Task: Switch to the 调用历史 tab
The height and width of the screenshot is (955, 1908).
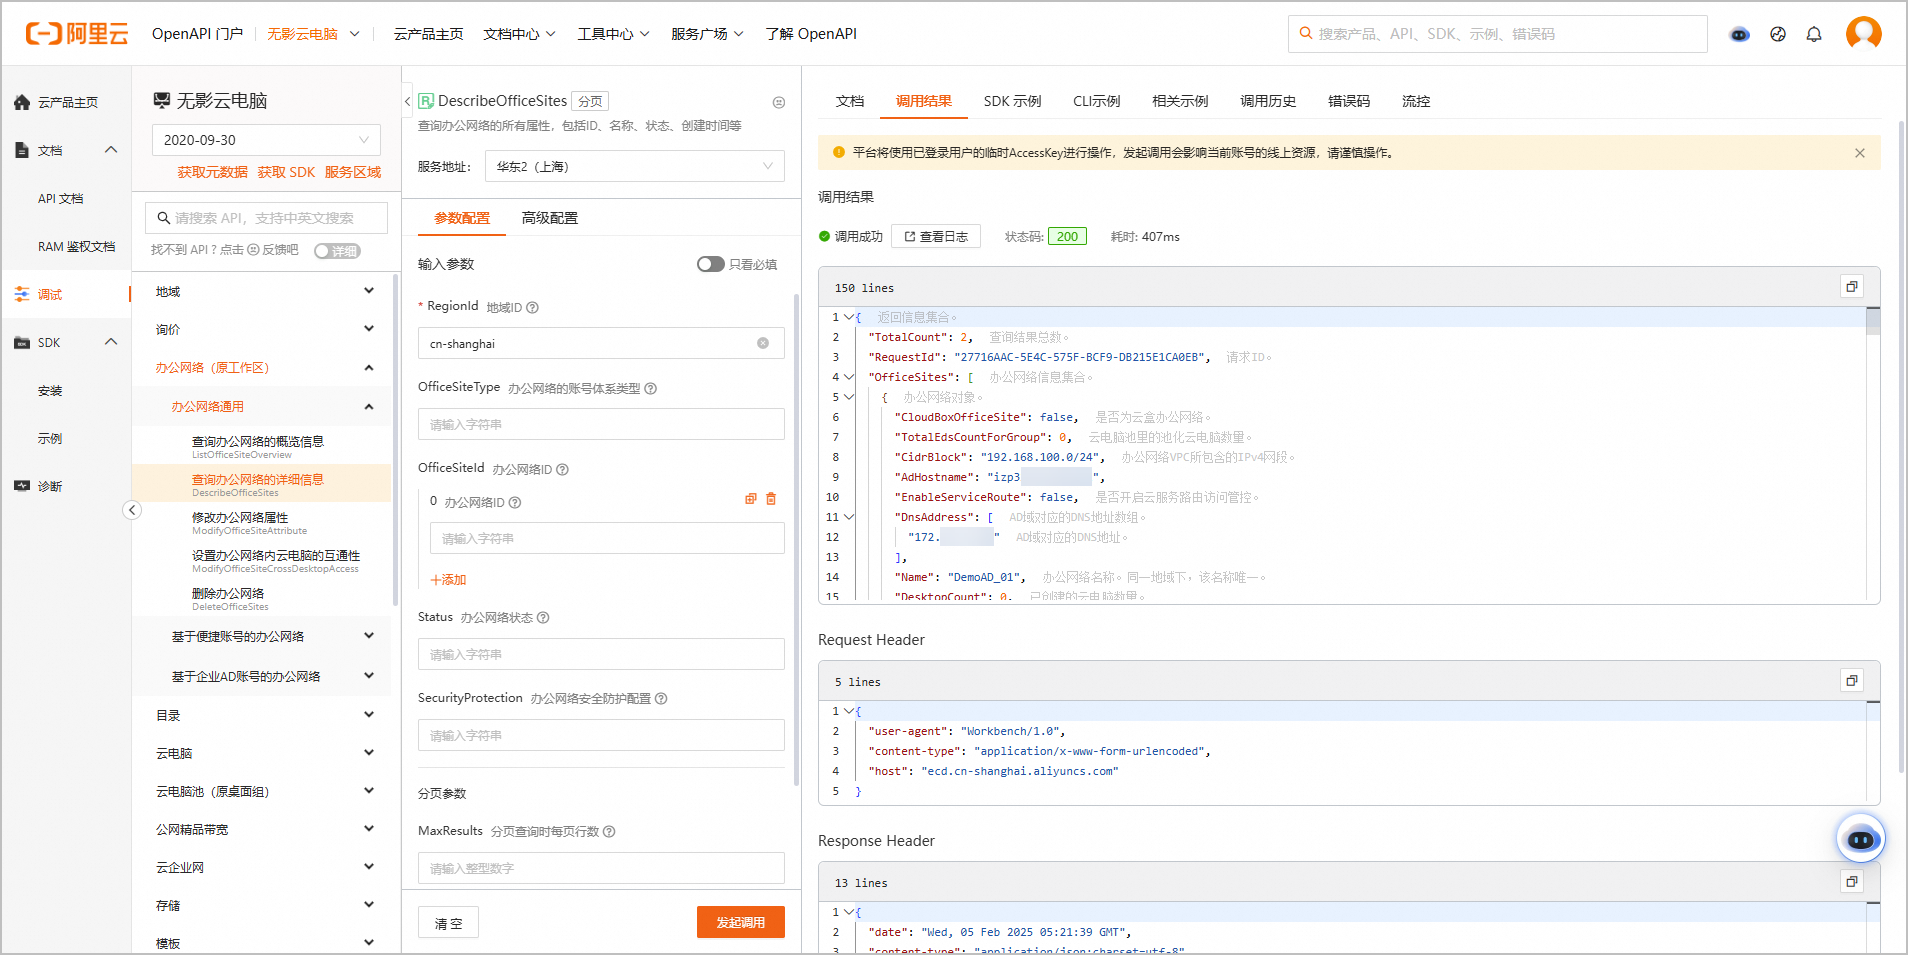Action: [1268, 101]
